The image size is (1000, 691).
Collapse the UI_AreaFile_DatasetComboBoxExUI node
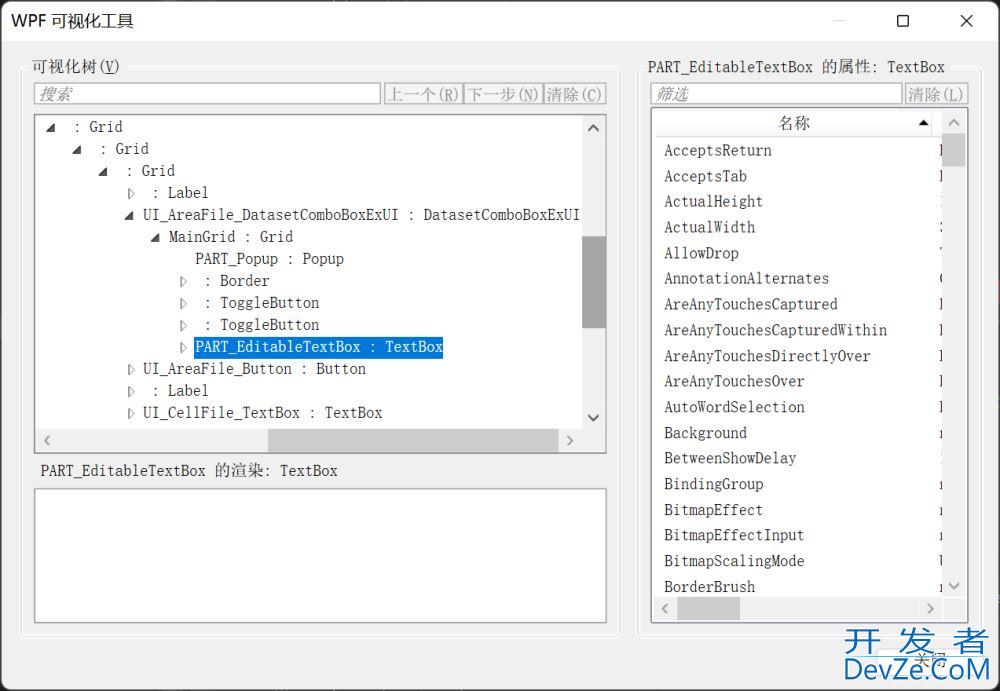129,216
